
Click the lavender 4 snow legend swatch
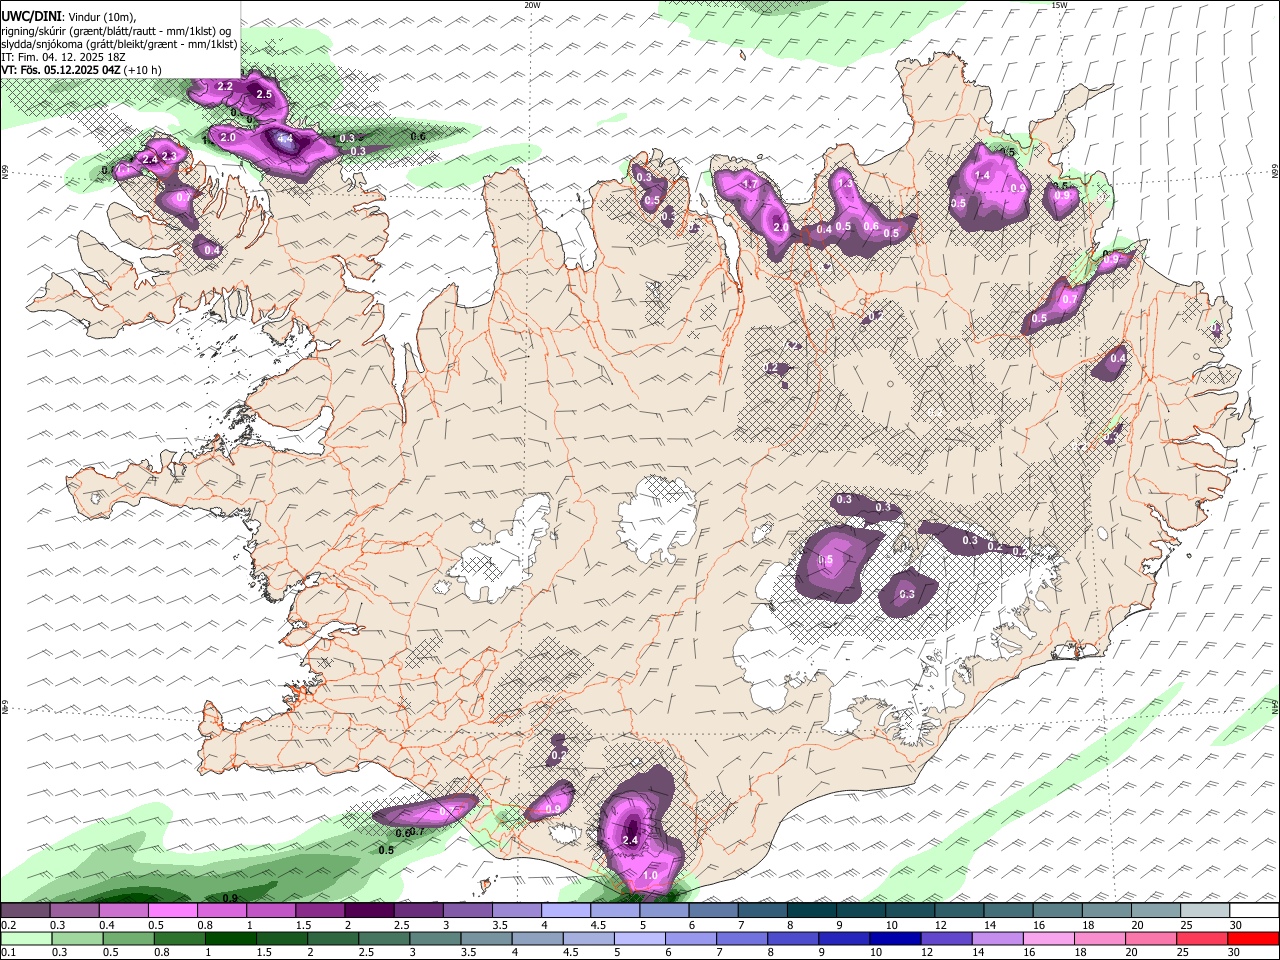pyautogui.click(x=566, y=910)
